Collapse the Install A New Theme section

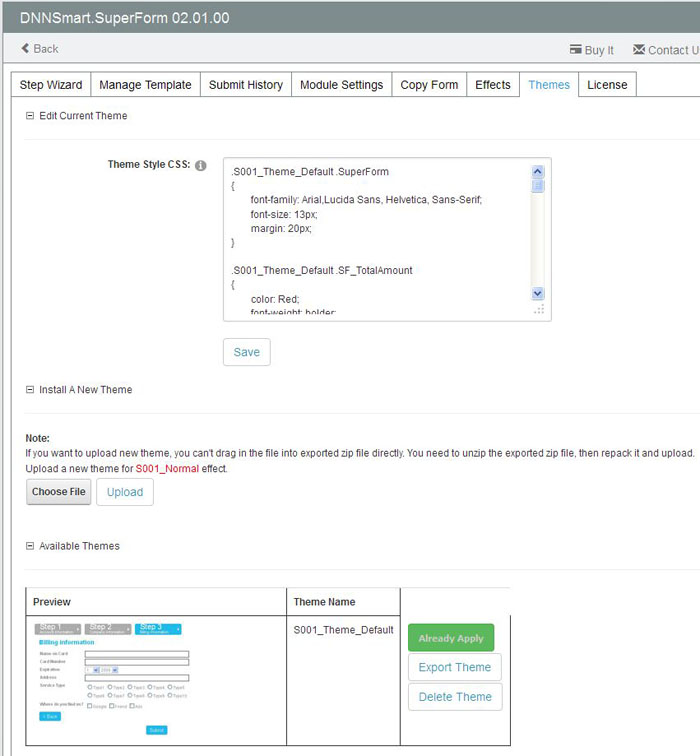(x=30, y=390)
